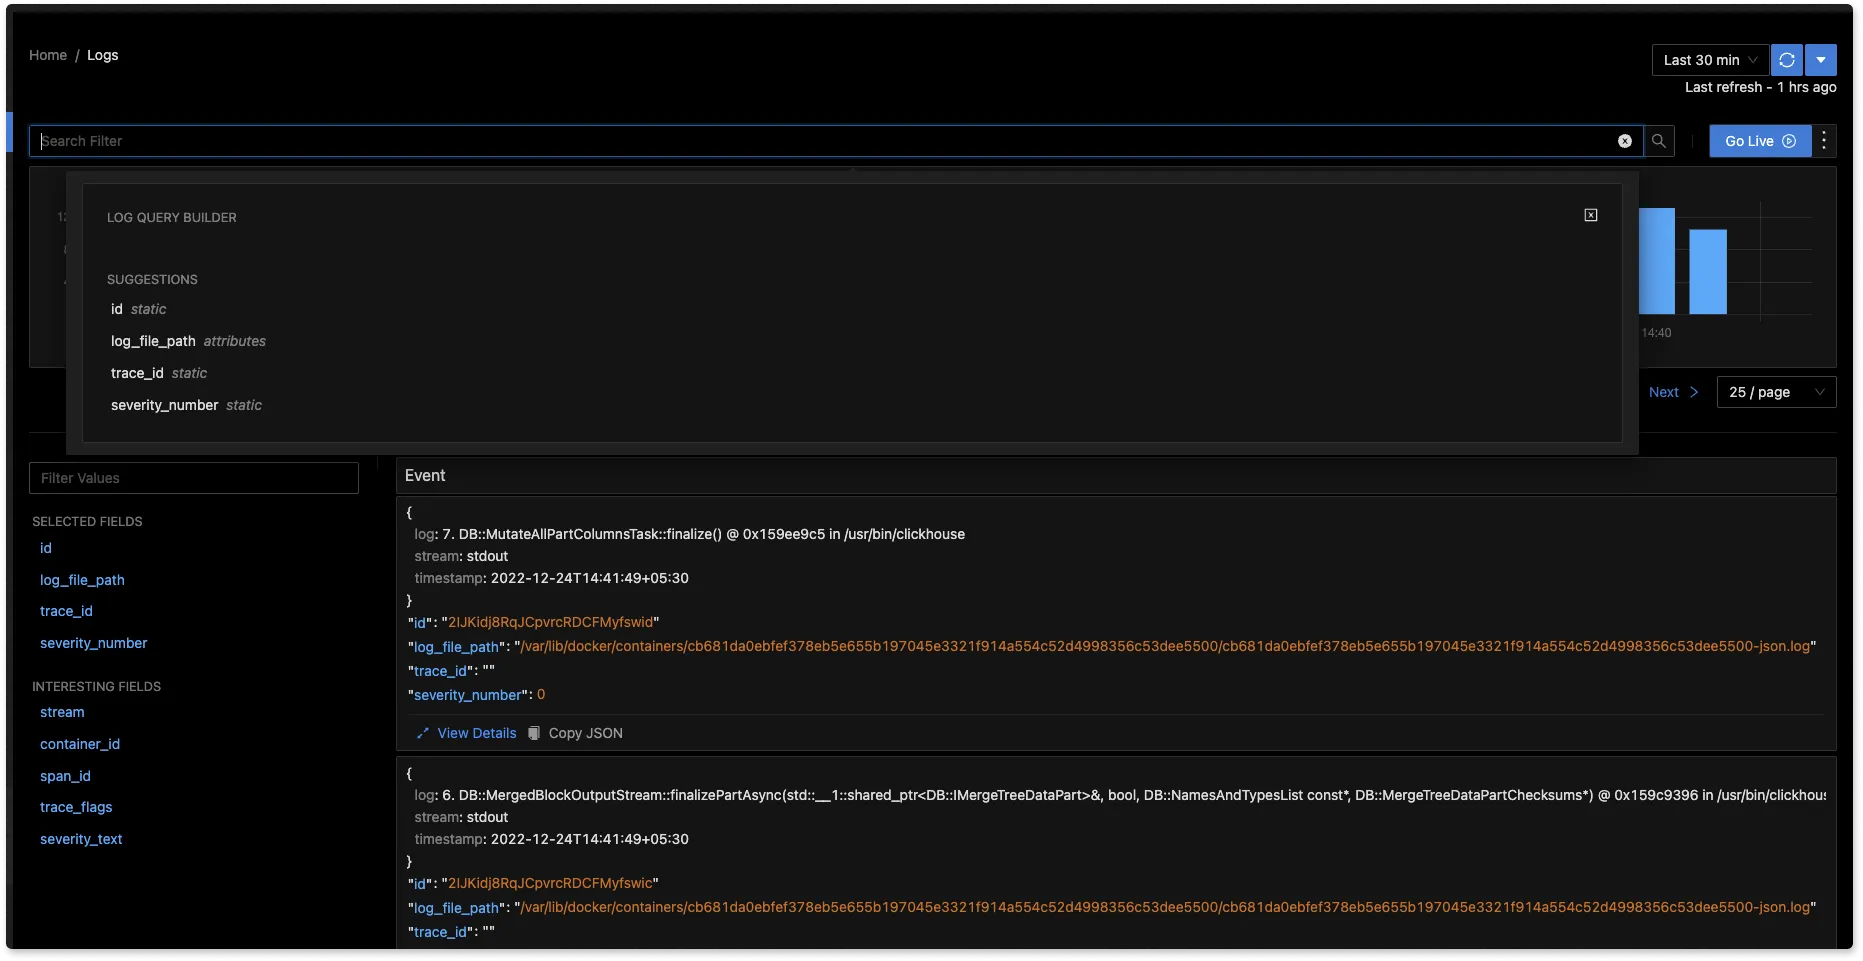This screenshot has width=1863, height=961.
Task: Close the Log Query Builder panel
Action: click(x=1591, y=215)
